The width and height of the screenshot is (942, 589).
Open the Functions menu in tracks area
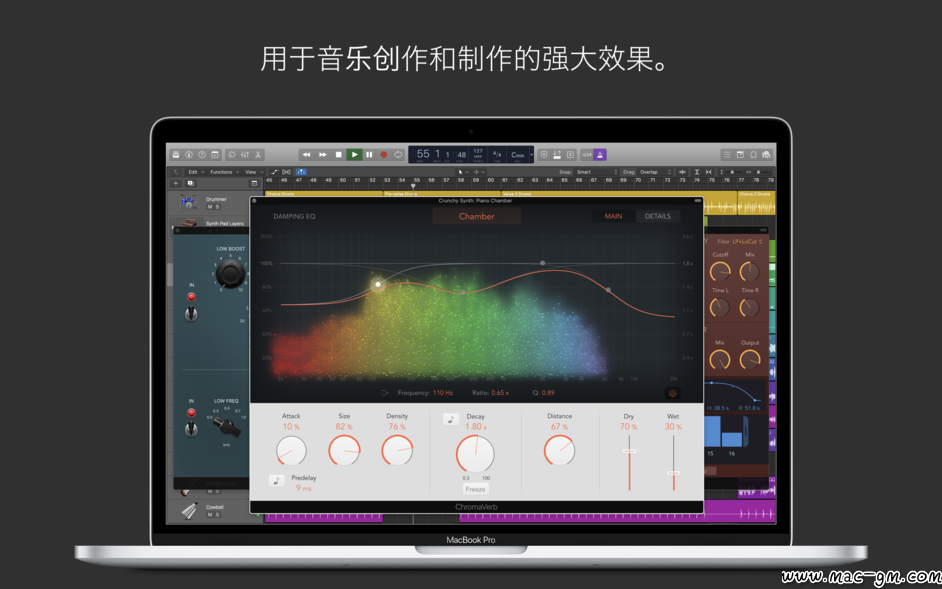[223, 172]
